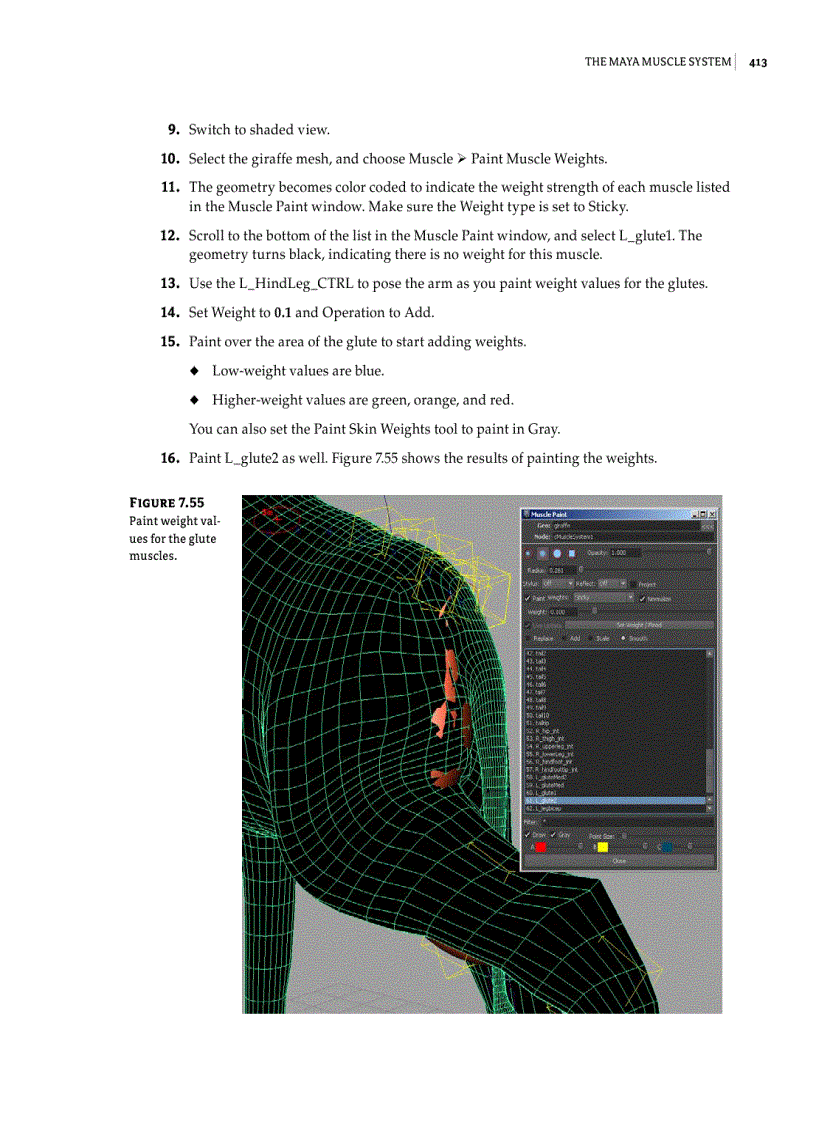
Task: Select the Smooth operation radio button
Action: [x=624, y=637]
